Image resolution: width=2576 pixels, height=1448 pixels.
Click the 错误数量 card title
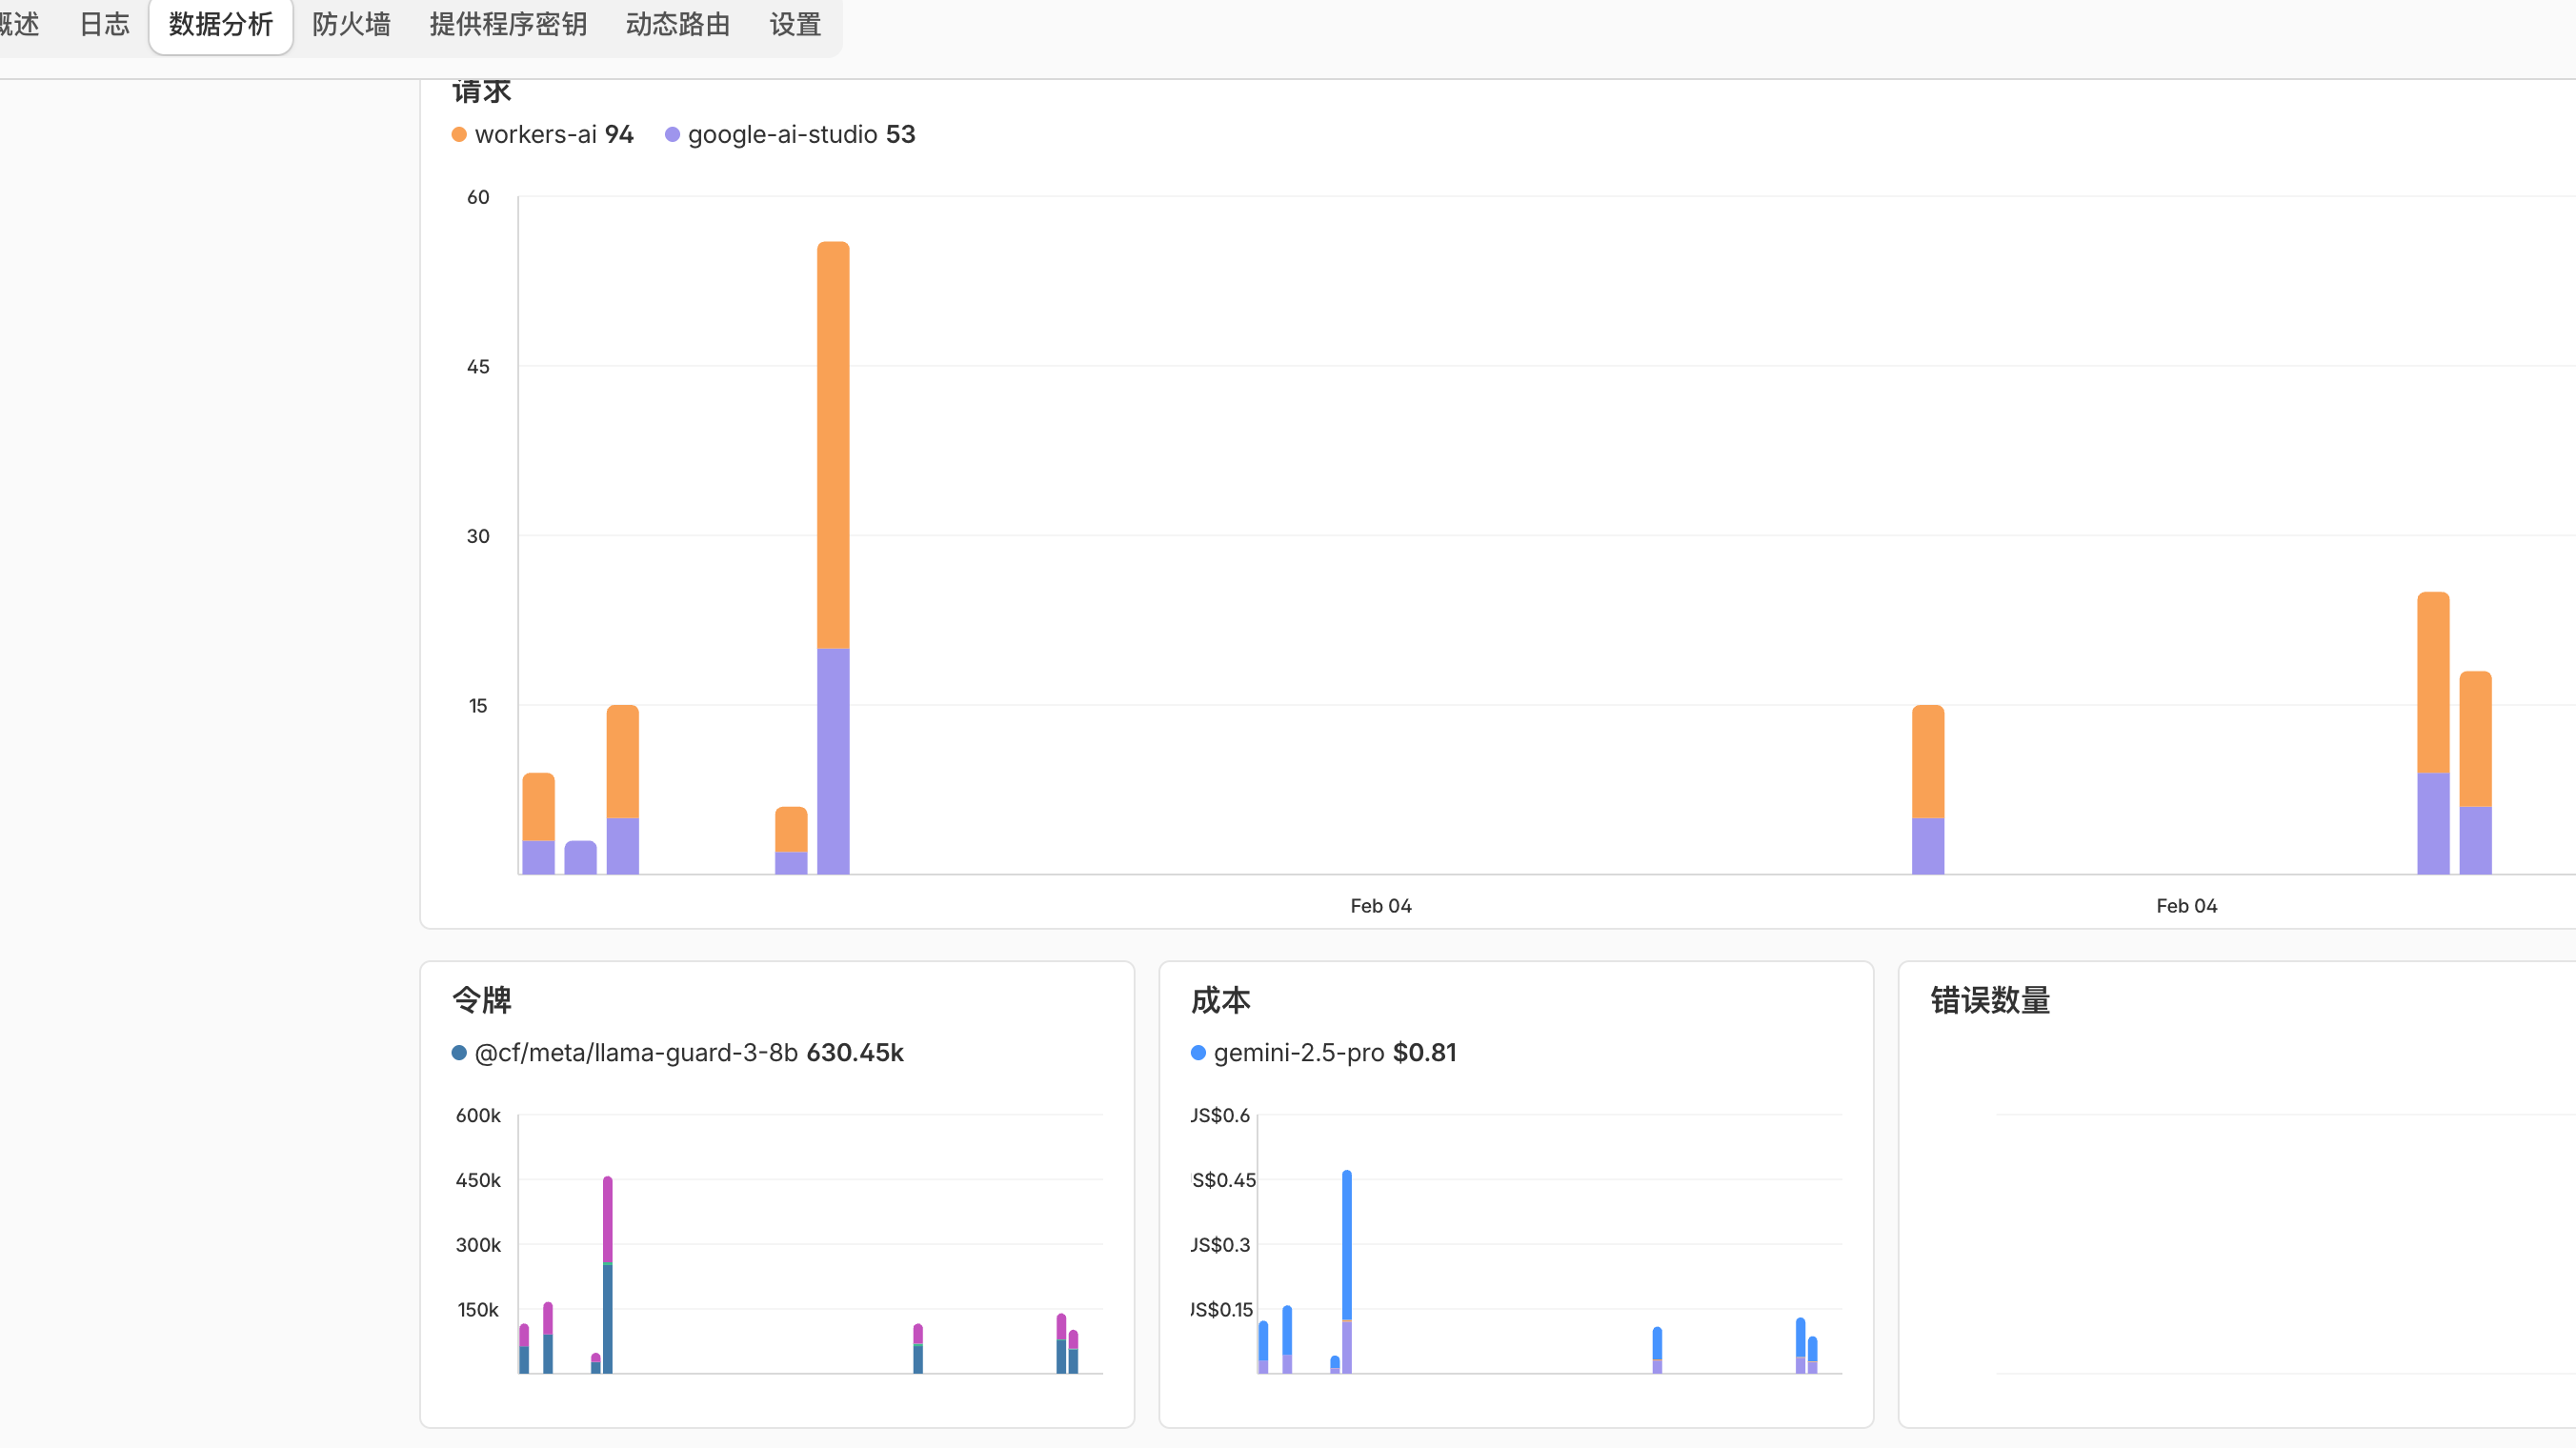coord(1989,1000)
